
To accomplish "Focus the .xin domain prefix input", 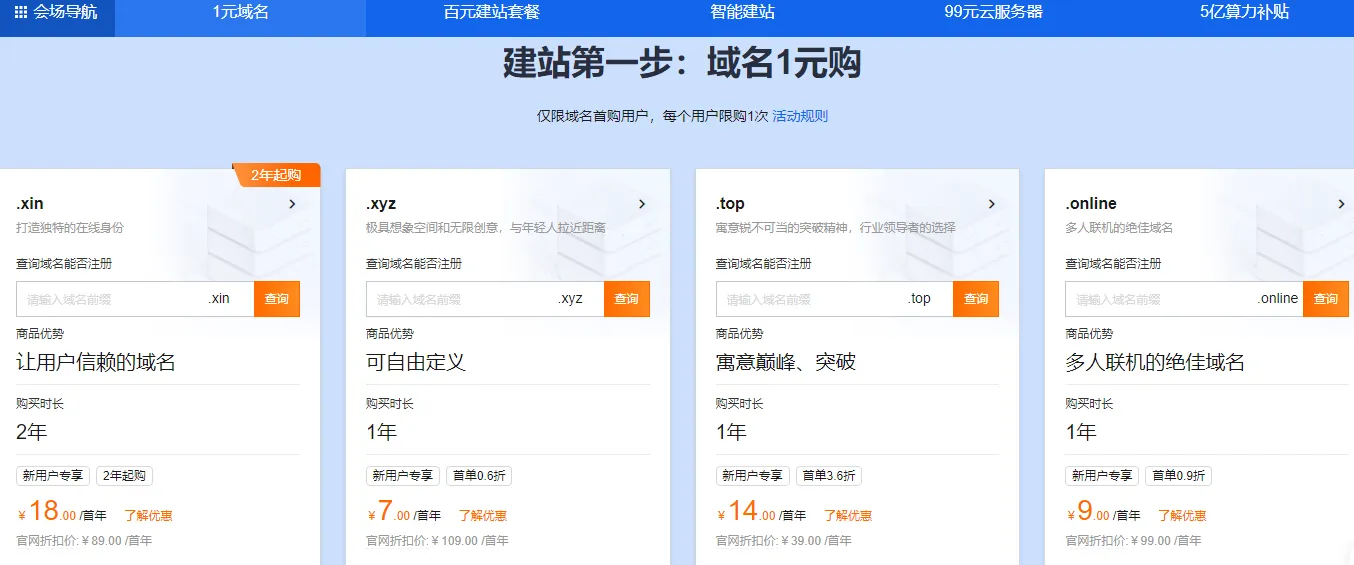I will 135,299.
